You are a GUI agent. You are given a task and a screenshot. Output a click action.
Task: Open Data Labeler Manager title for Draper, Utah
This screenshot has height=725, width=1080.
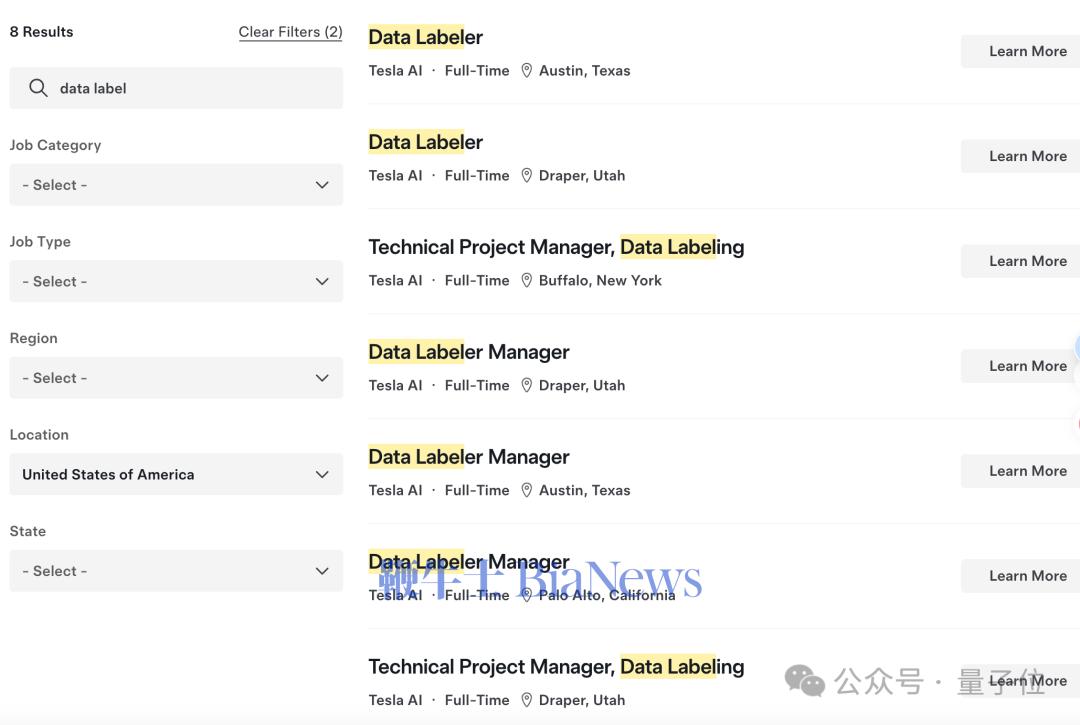(x=469, y=353)
